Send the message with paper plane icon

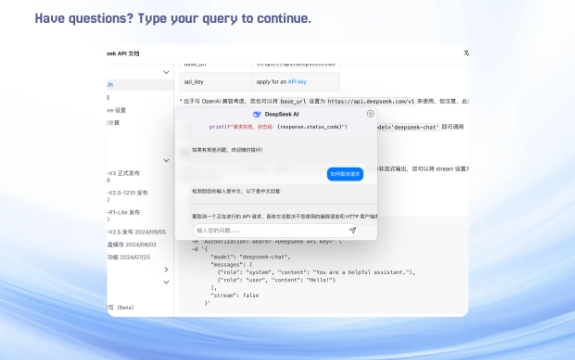click(352, 230)
